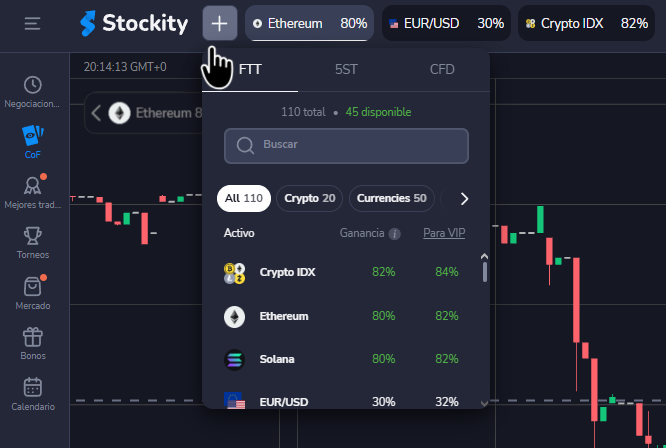Open Calendario in sidebar
This screenshot has height=448, width=666.
(x=33, y=394)
